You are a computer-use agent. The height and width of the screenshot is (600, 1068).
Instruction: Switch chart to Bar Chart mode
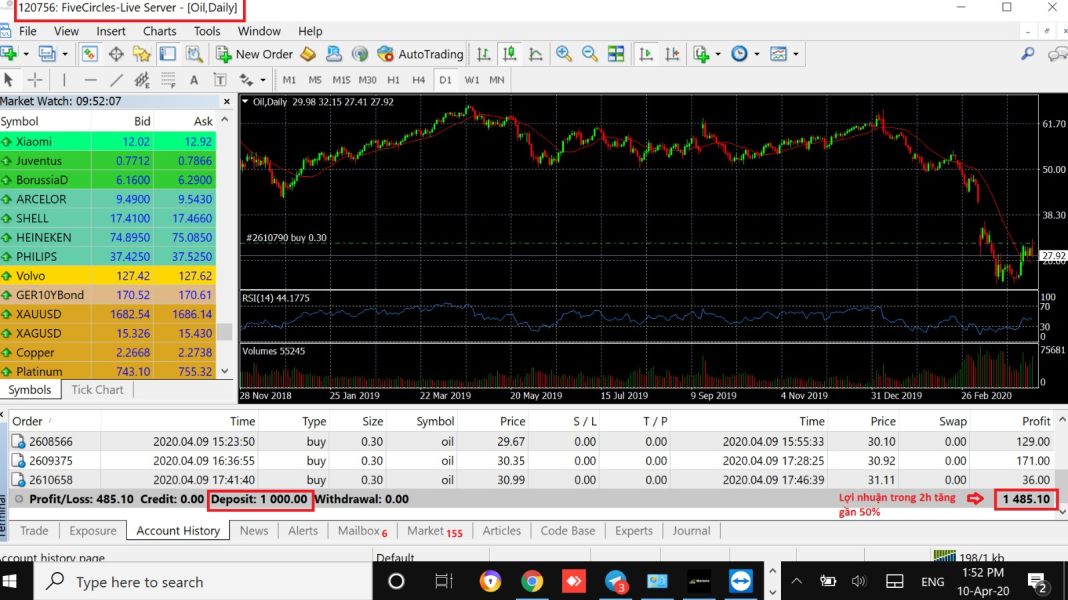[x=483, y=54]
